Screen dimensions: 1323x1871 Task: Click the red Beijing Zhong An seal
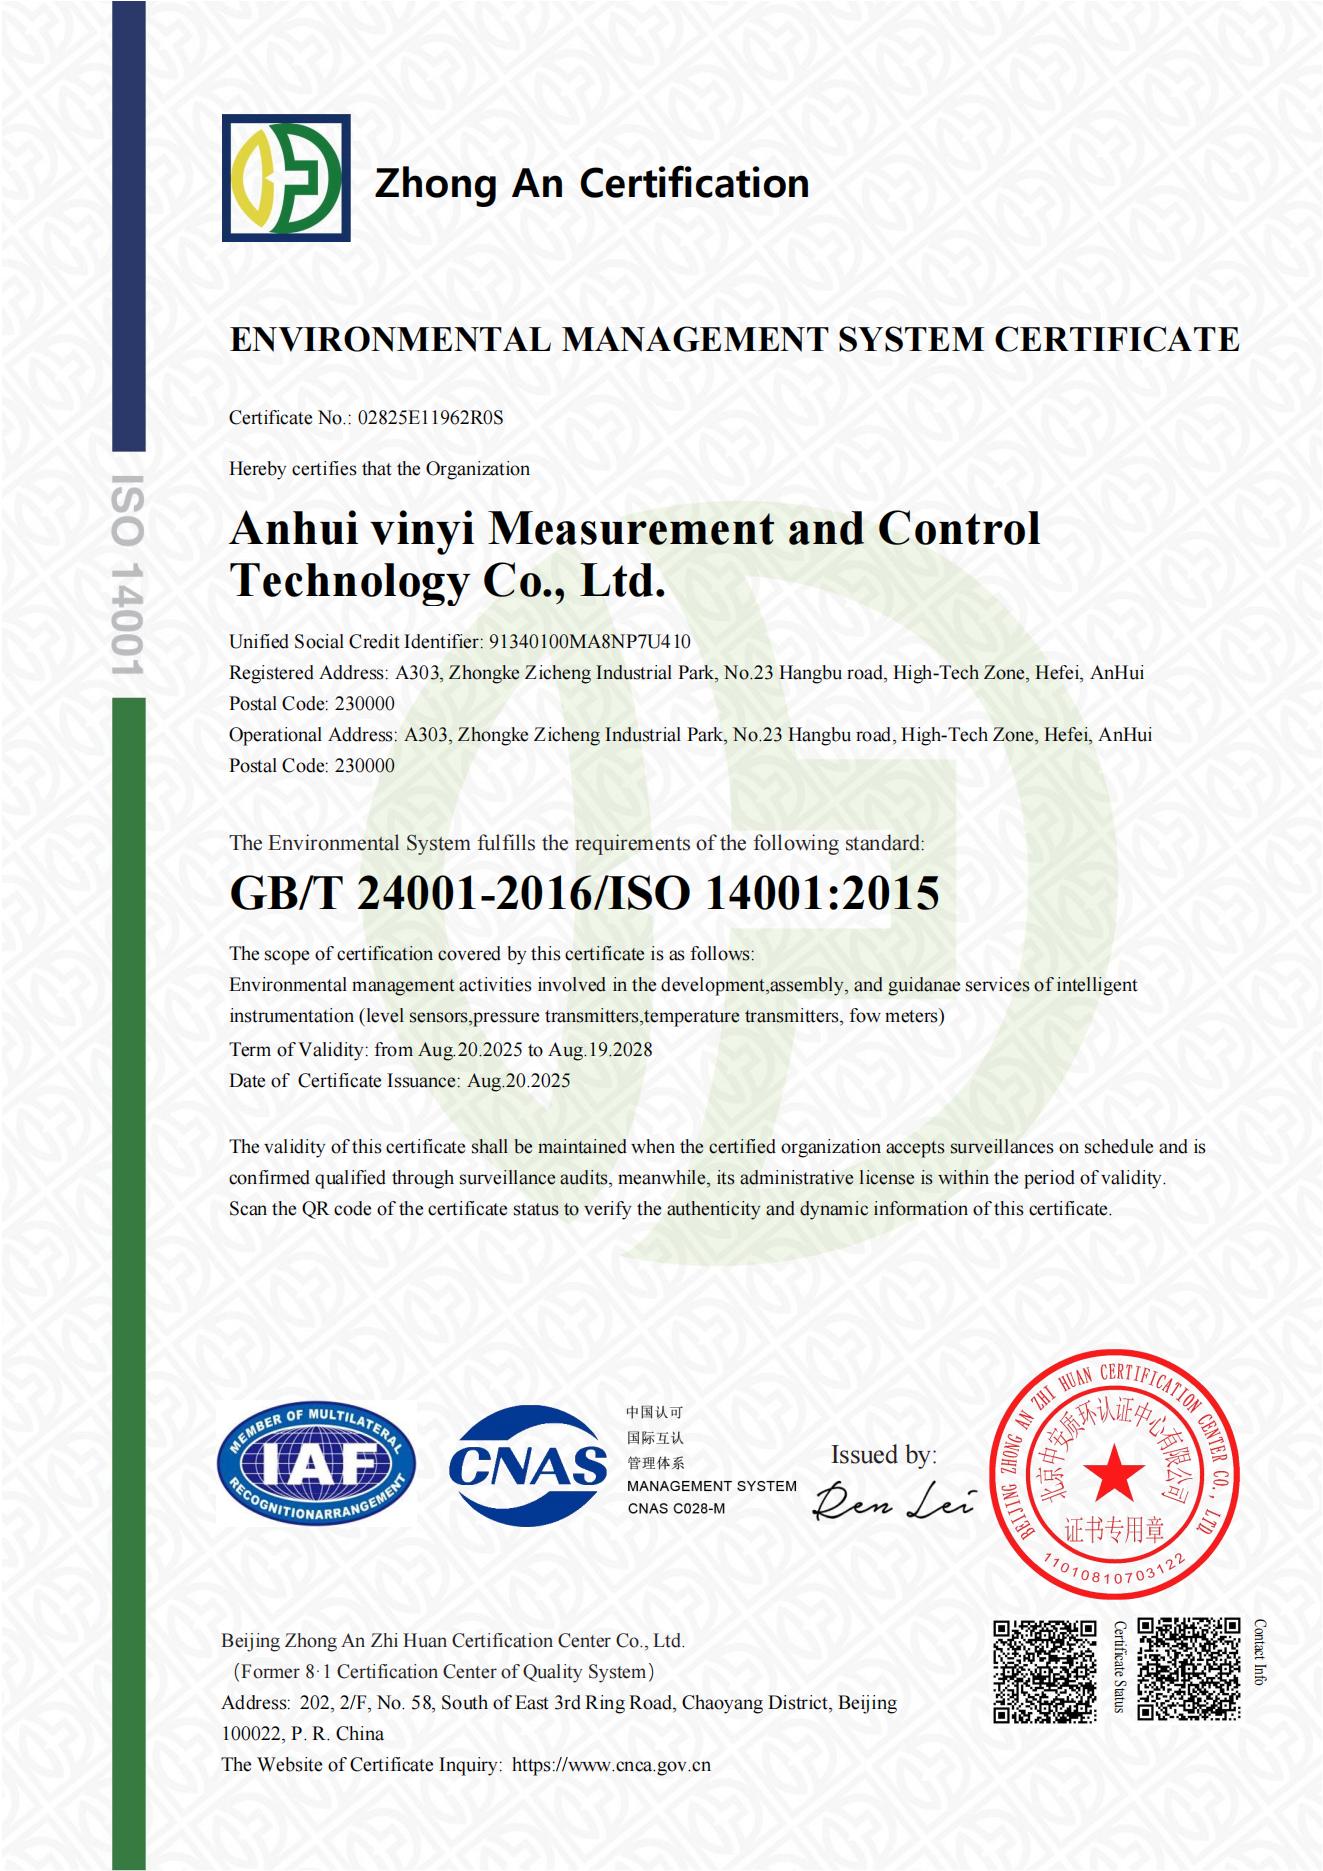click(1114, 1475)
